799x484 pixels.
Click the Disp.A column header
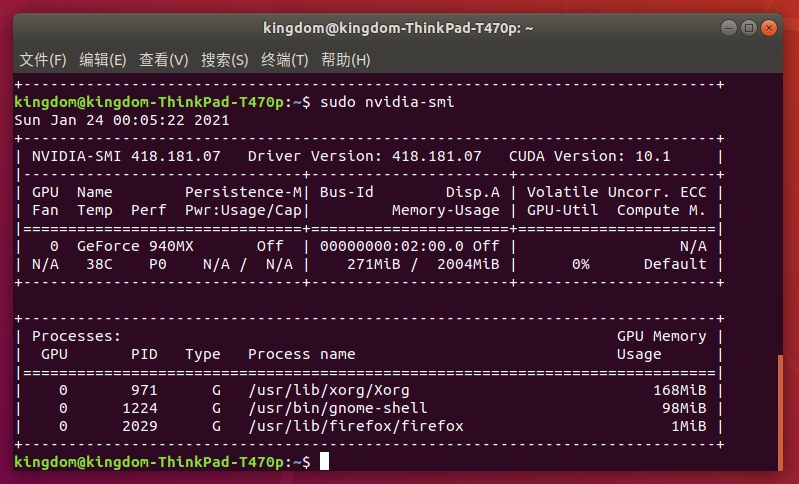tap(473, 193)
